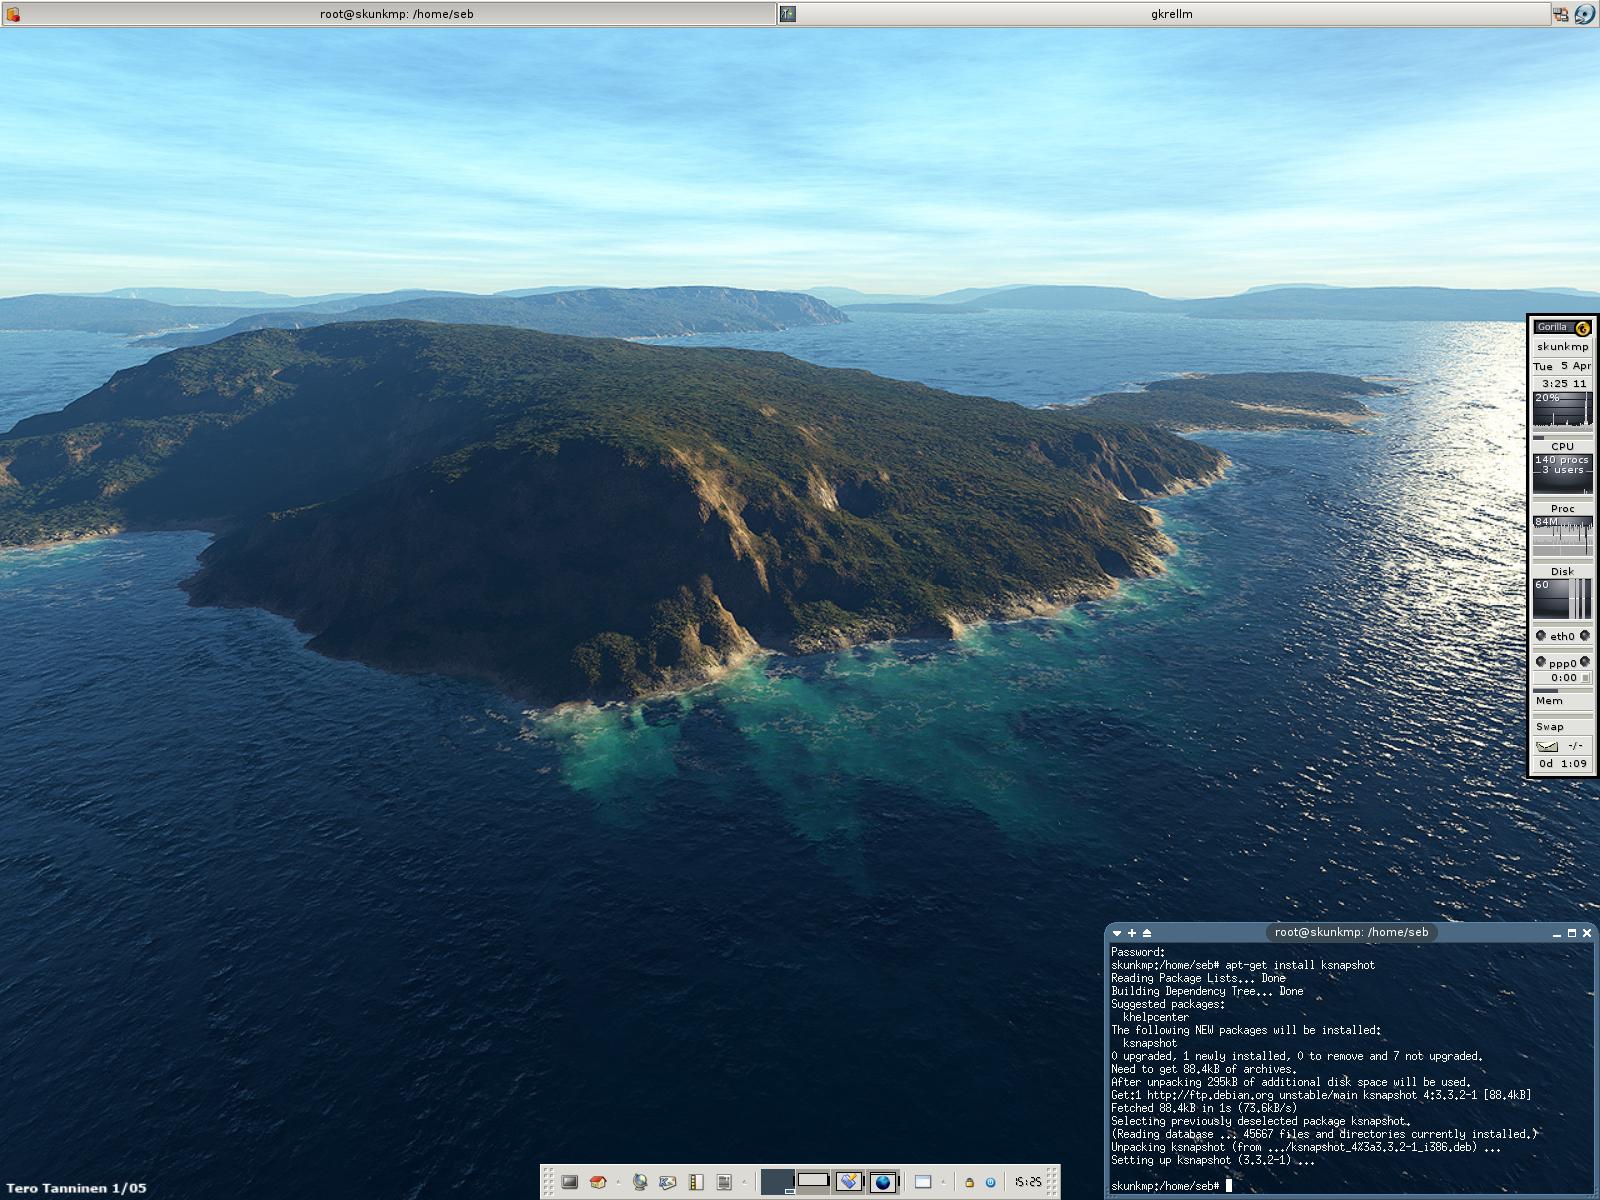Switch to the root@skunkmp taskbar entry
This screenshot has height=1200, width=1600.
click(x=389, y=14)
